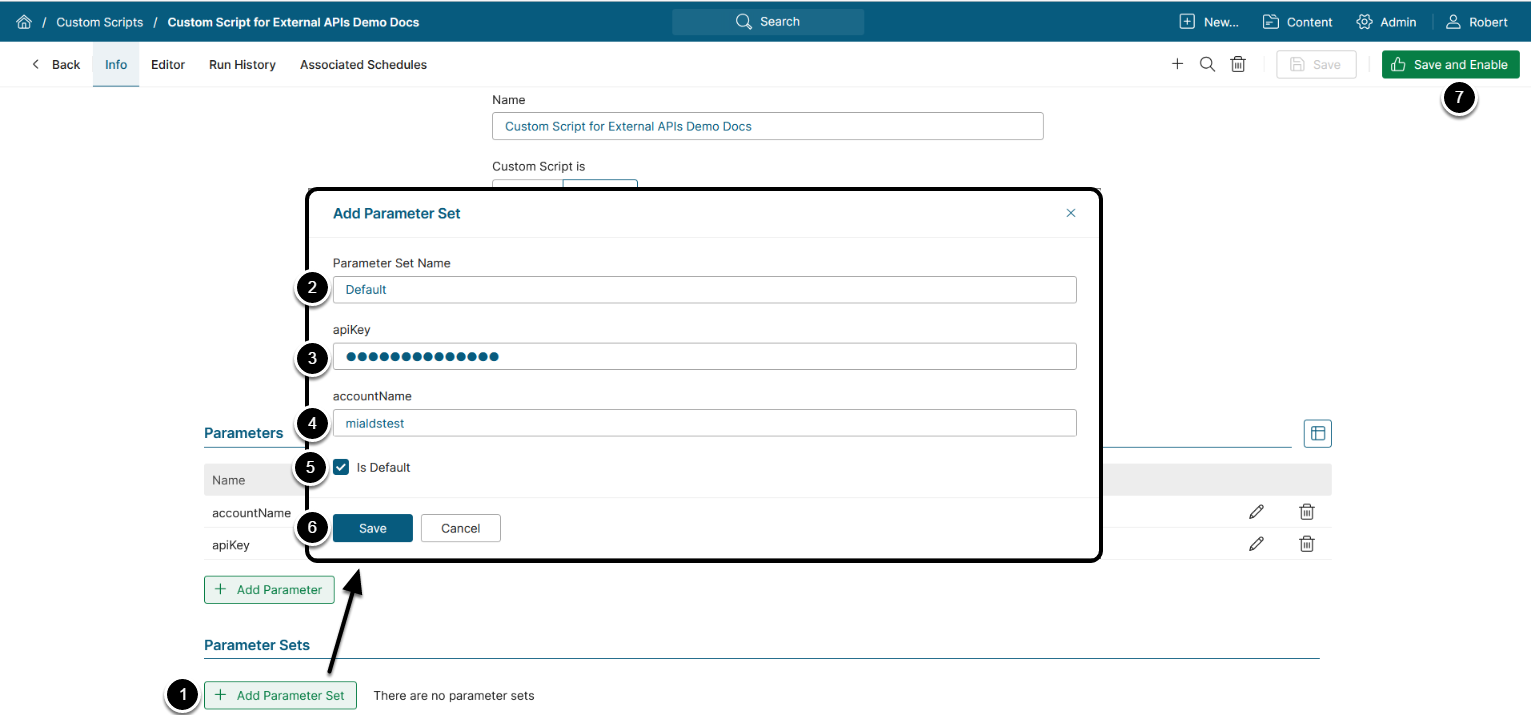Click the trash icon in top toolbar

(x=1238, y=64)
